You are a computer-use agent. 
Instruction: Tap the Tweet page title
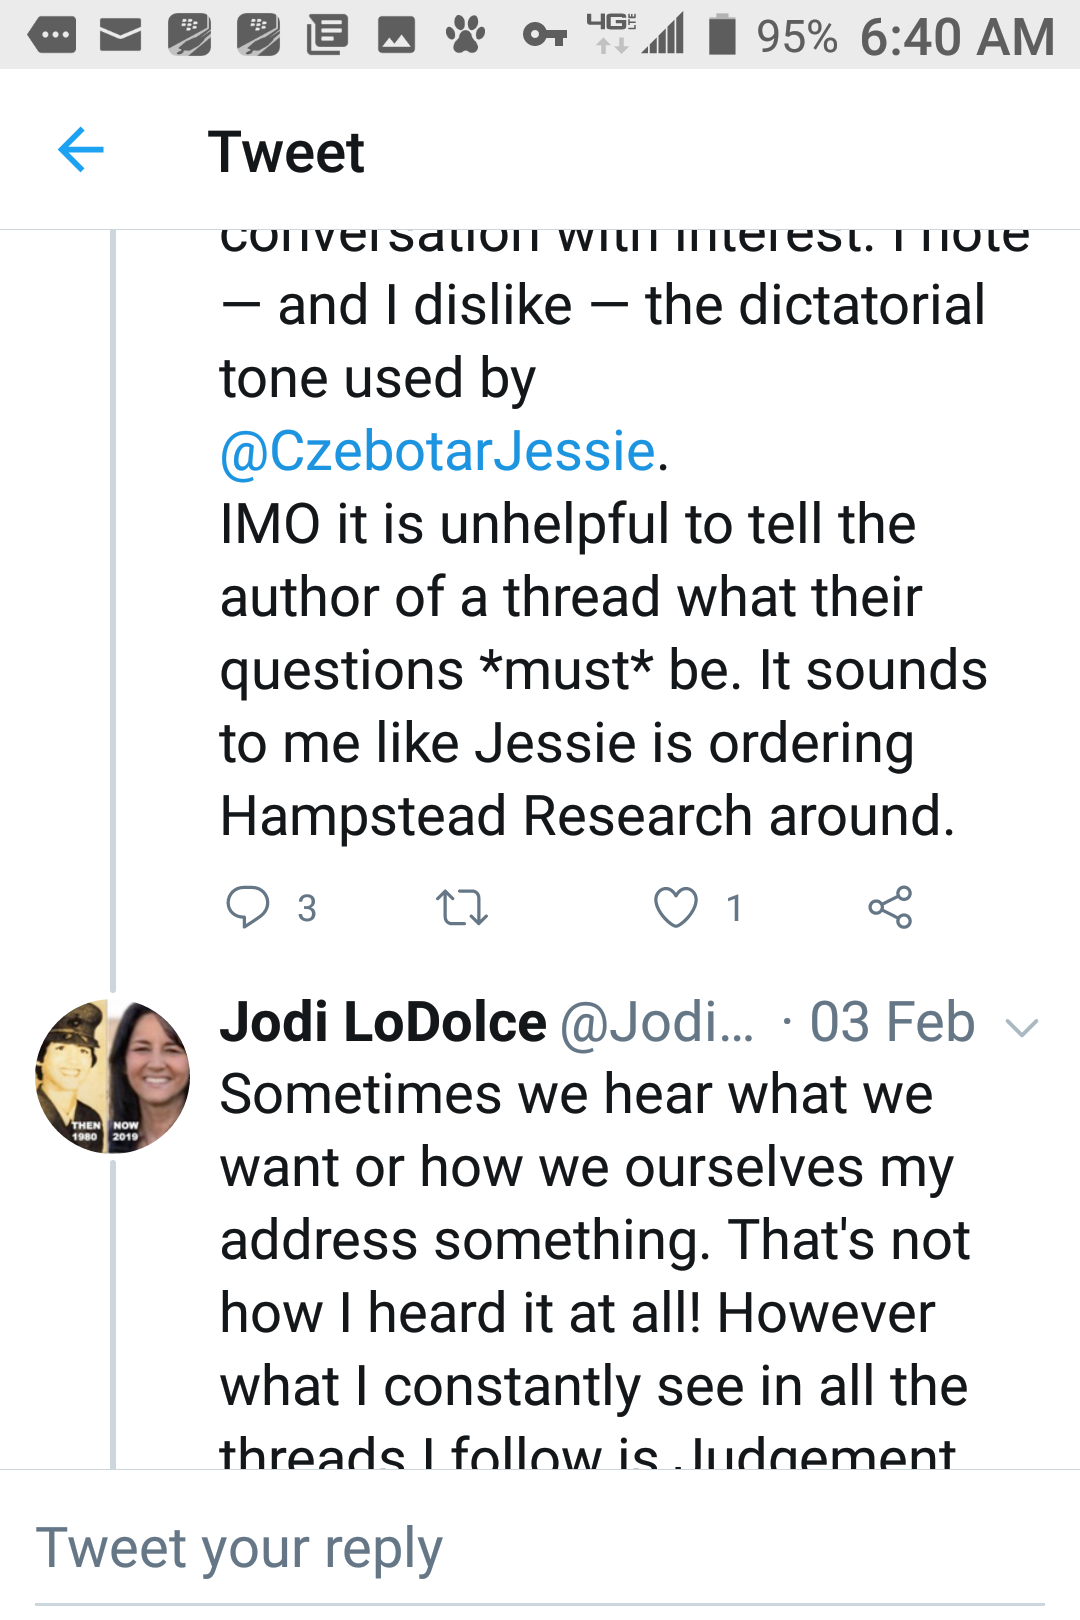coord(286,152)
